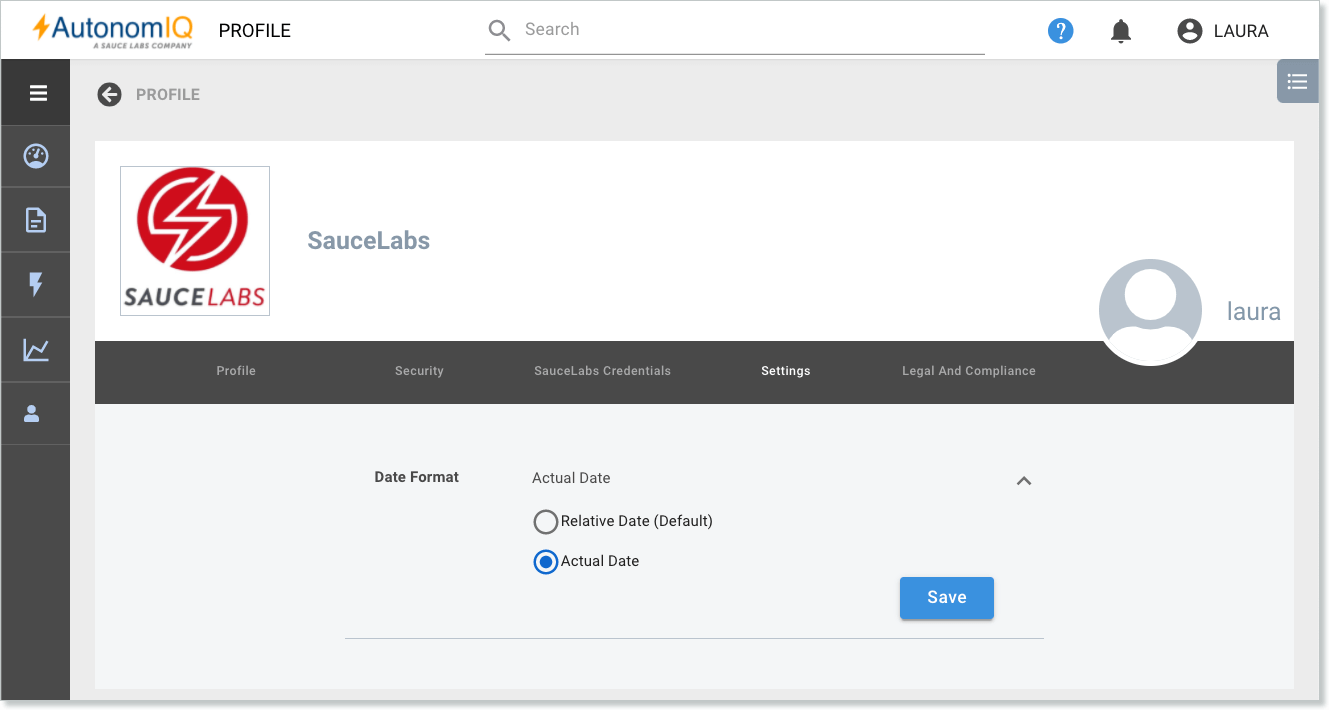Collapse the Date Format section chevron
The width and height of the screenshot is (1329, 710).
(x=1023, y=481)
